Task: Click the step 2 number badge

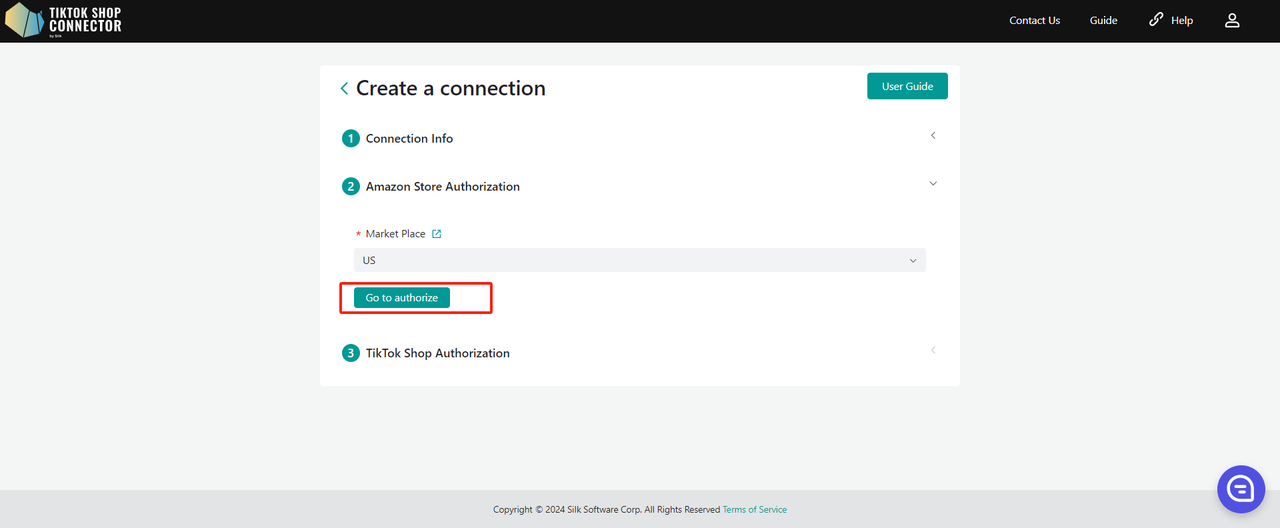Action: click(x=350, y=187)
